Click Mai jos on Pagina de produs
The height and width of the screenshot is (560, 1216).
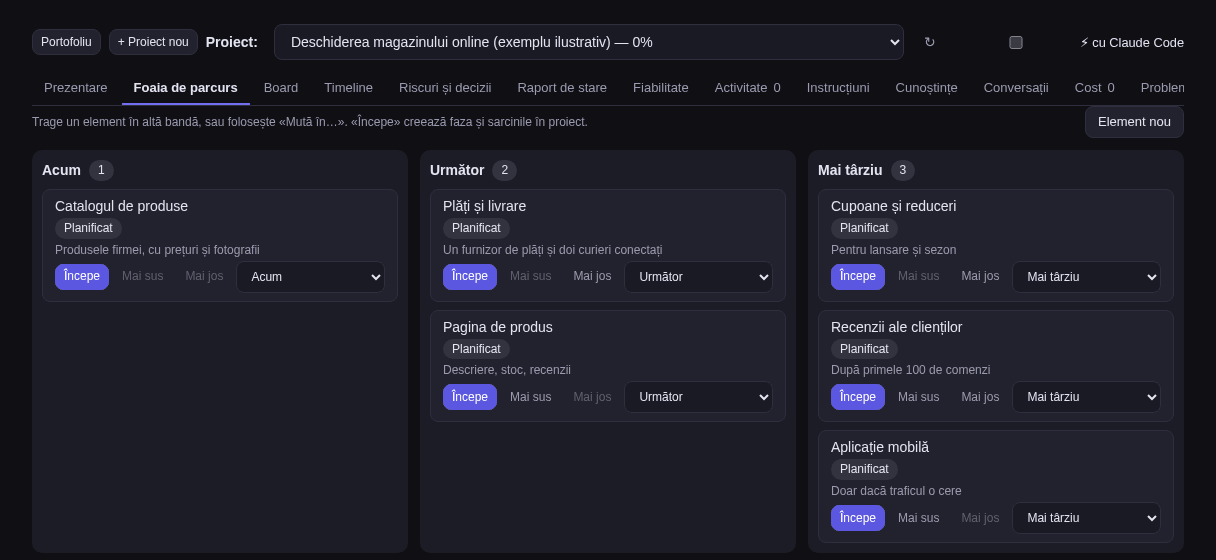[x=592, y=397]
